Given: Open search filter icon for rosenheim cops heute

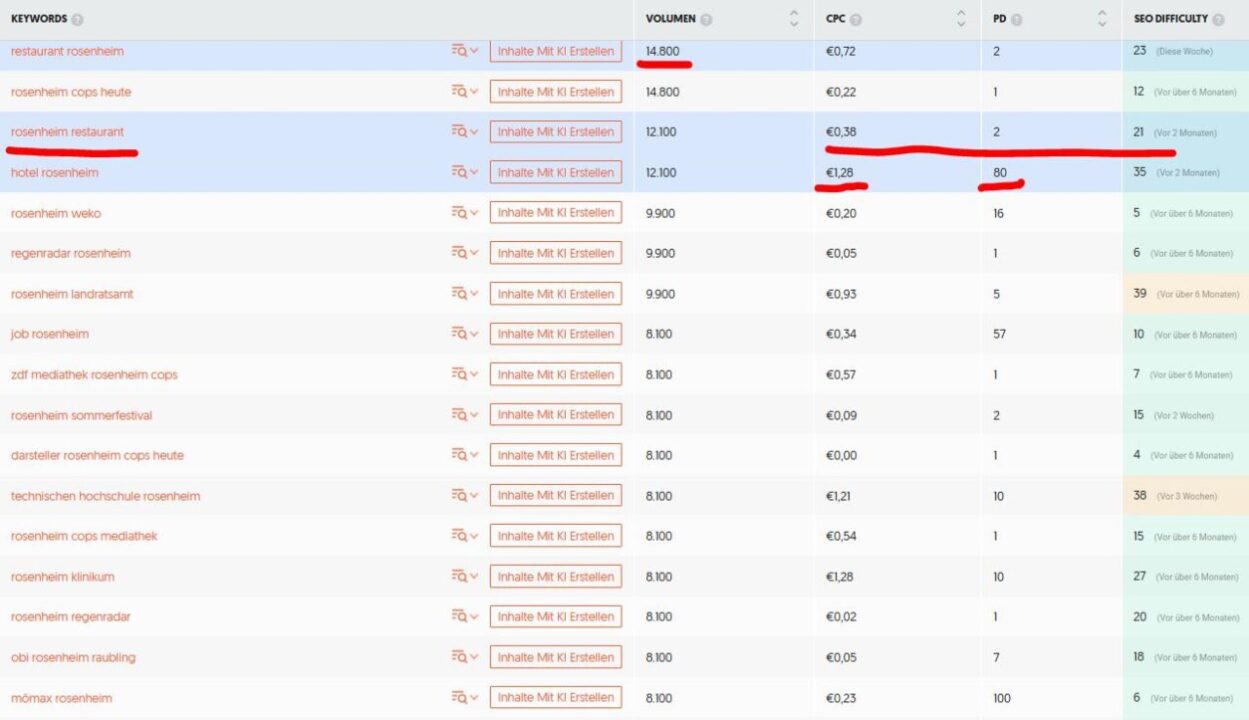Looking at the screenshot, I should click(x=464, y=92).
